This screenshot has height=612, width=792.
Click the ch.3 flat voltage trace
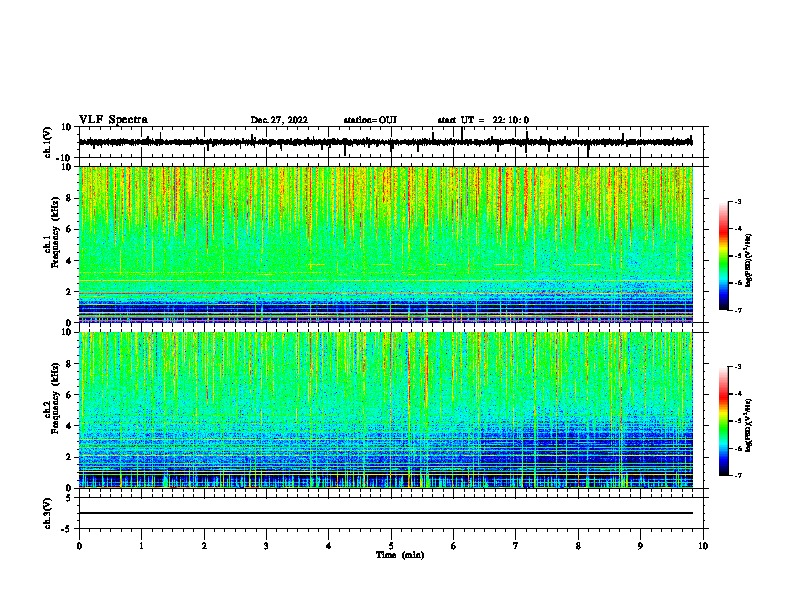tap(386, 513)
